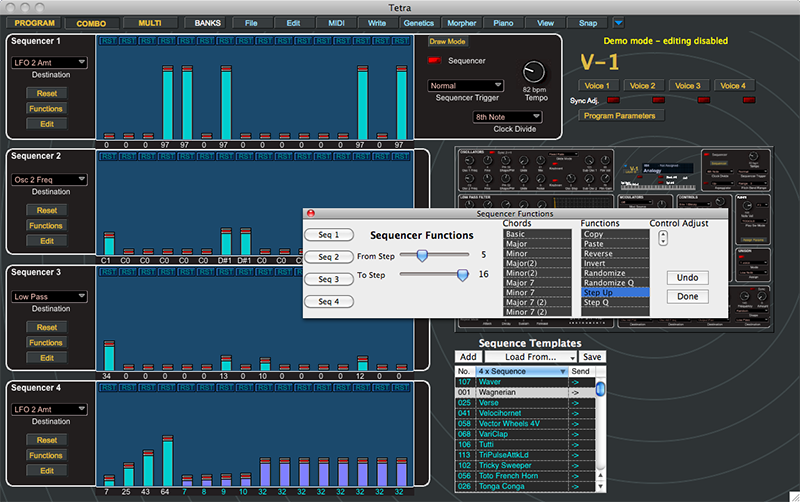The width and height of the screenshot is (800, 502).
Task: Click Program Parameters button
Action: [619, 116]
